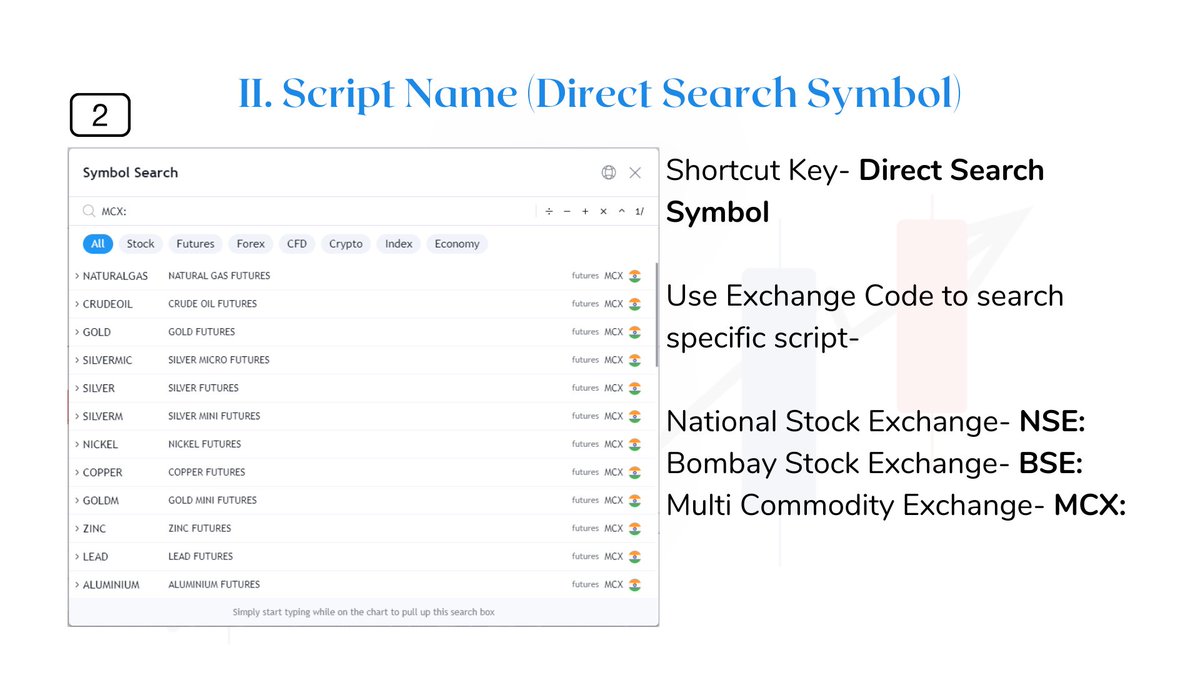Click India flag icon on NATURALGAS row
The height and width of the screenshot is (675, 1200).
[x=635, y=276]
